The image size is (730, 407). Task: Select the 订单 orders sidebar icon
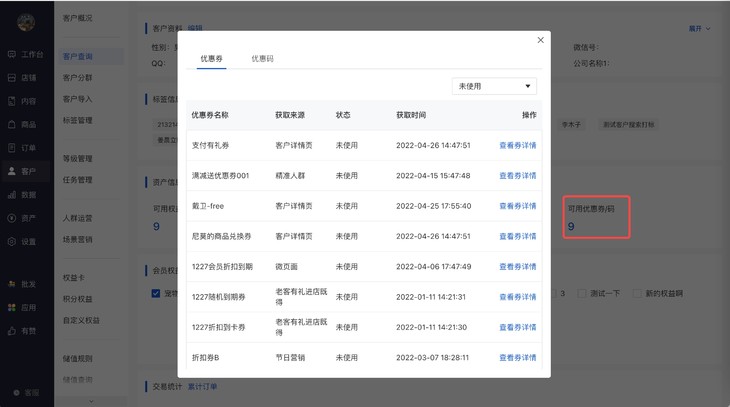click(12, 148)
